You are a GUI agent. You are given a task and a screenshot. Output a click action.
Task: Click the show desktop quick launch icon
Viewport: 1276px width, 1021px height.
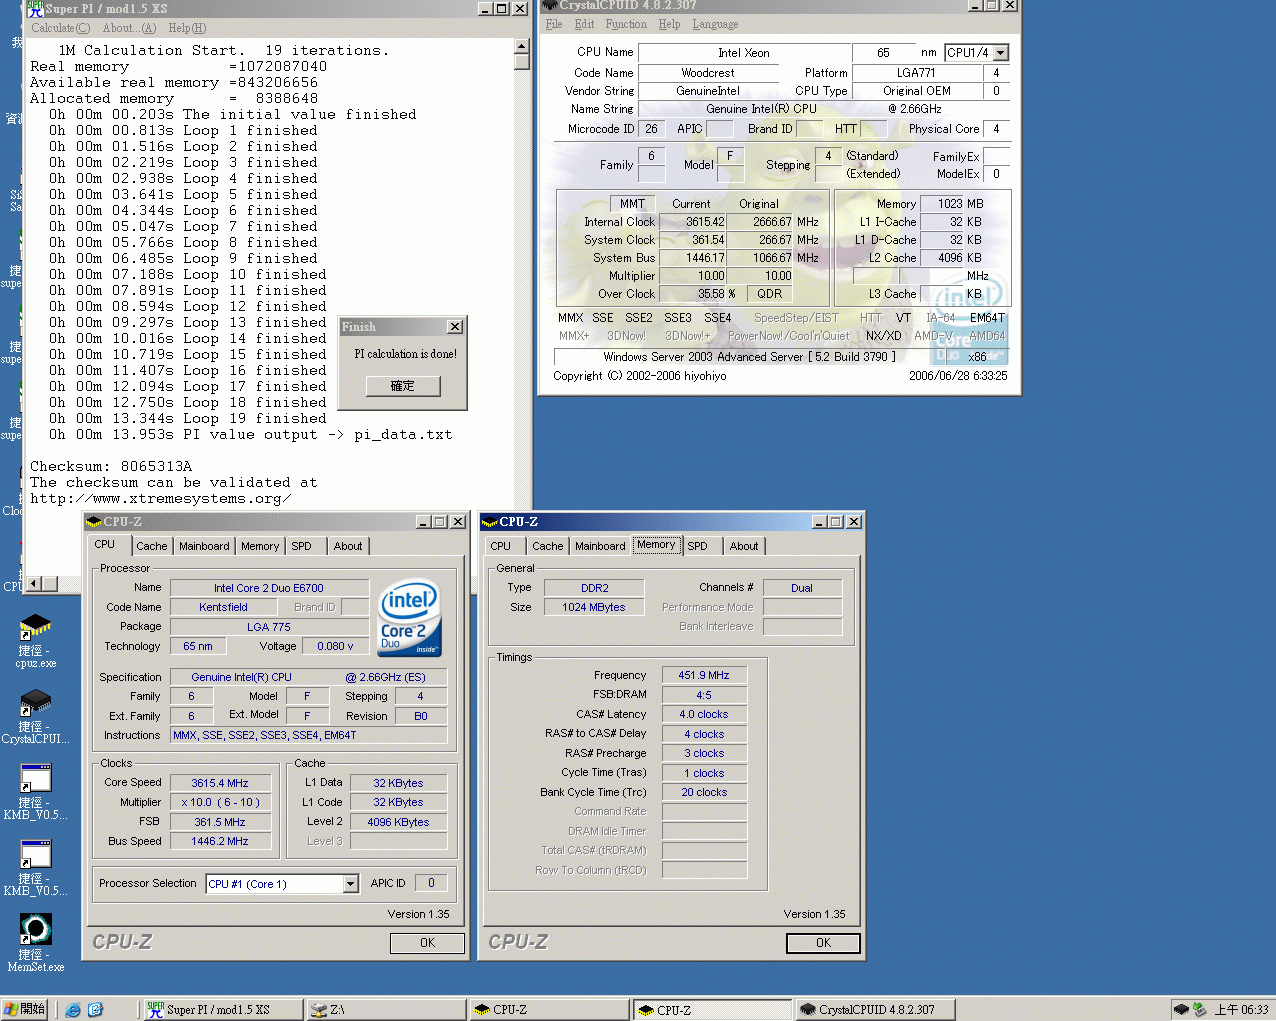[95, 1010]
